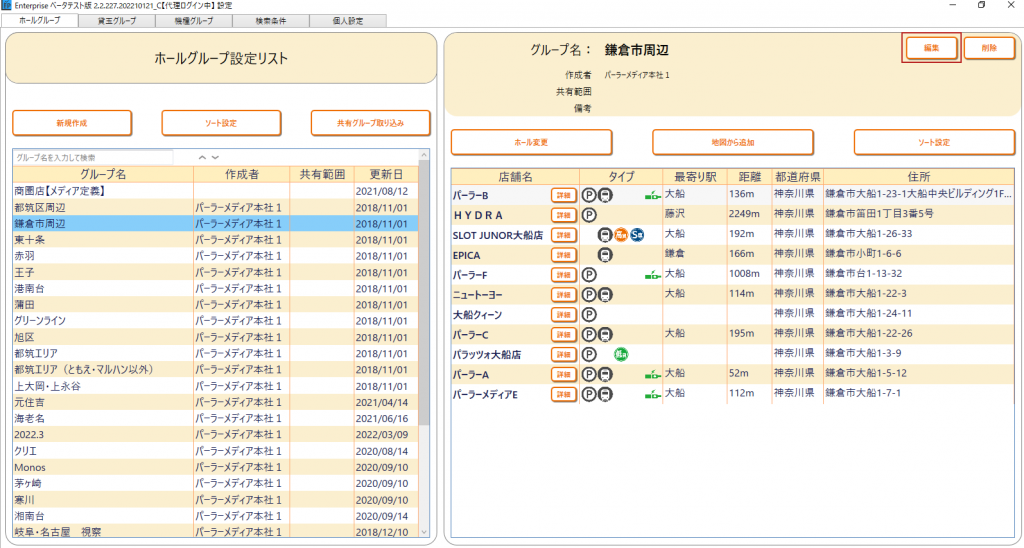The height and width of the screenshot is (548, 1024).
Task: Click parking icon in パーラーB row
Action: tap(589, 195)
